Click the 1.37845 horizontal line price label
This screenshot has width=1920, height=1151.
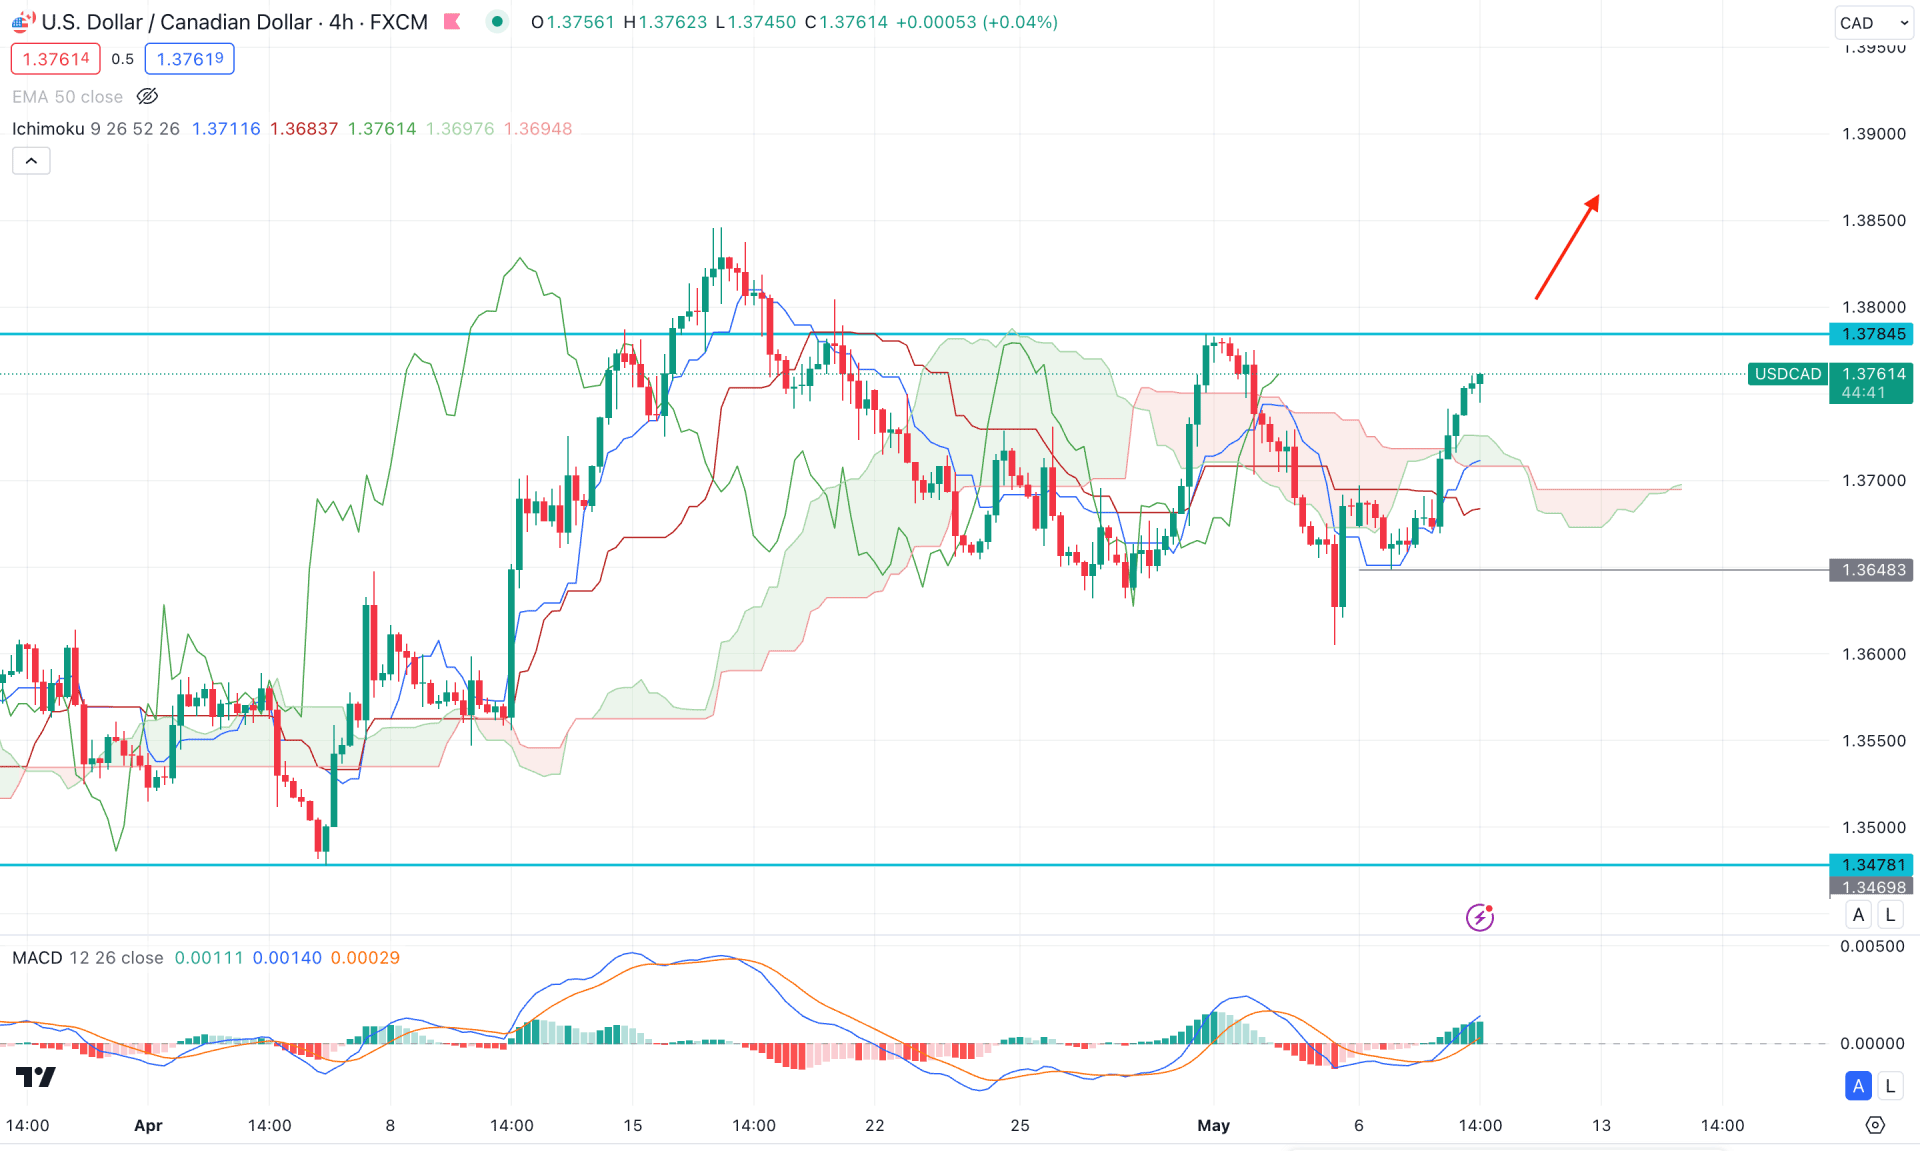click(1871, 334)
